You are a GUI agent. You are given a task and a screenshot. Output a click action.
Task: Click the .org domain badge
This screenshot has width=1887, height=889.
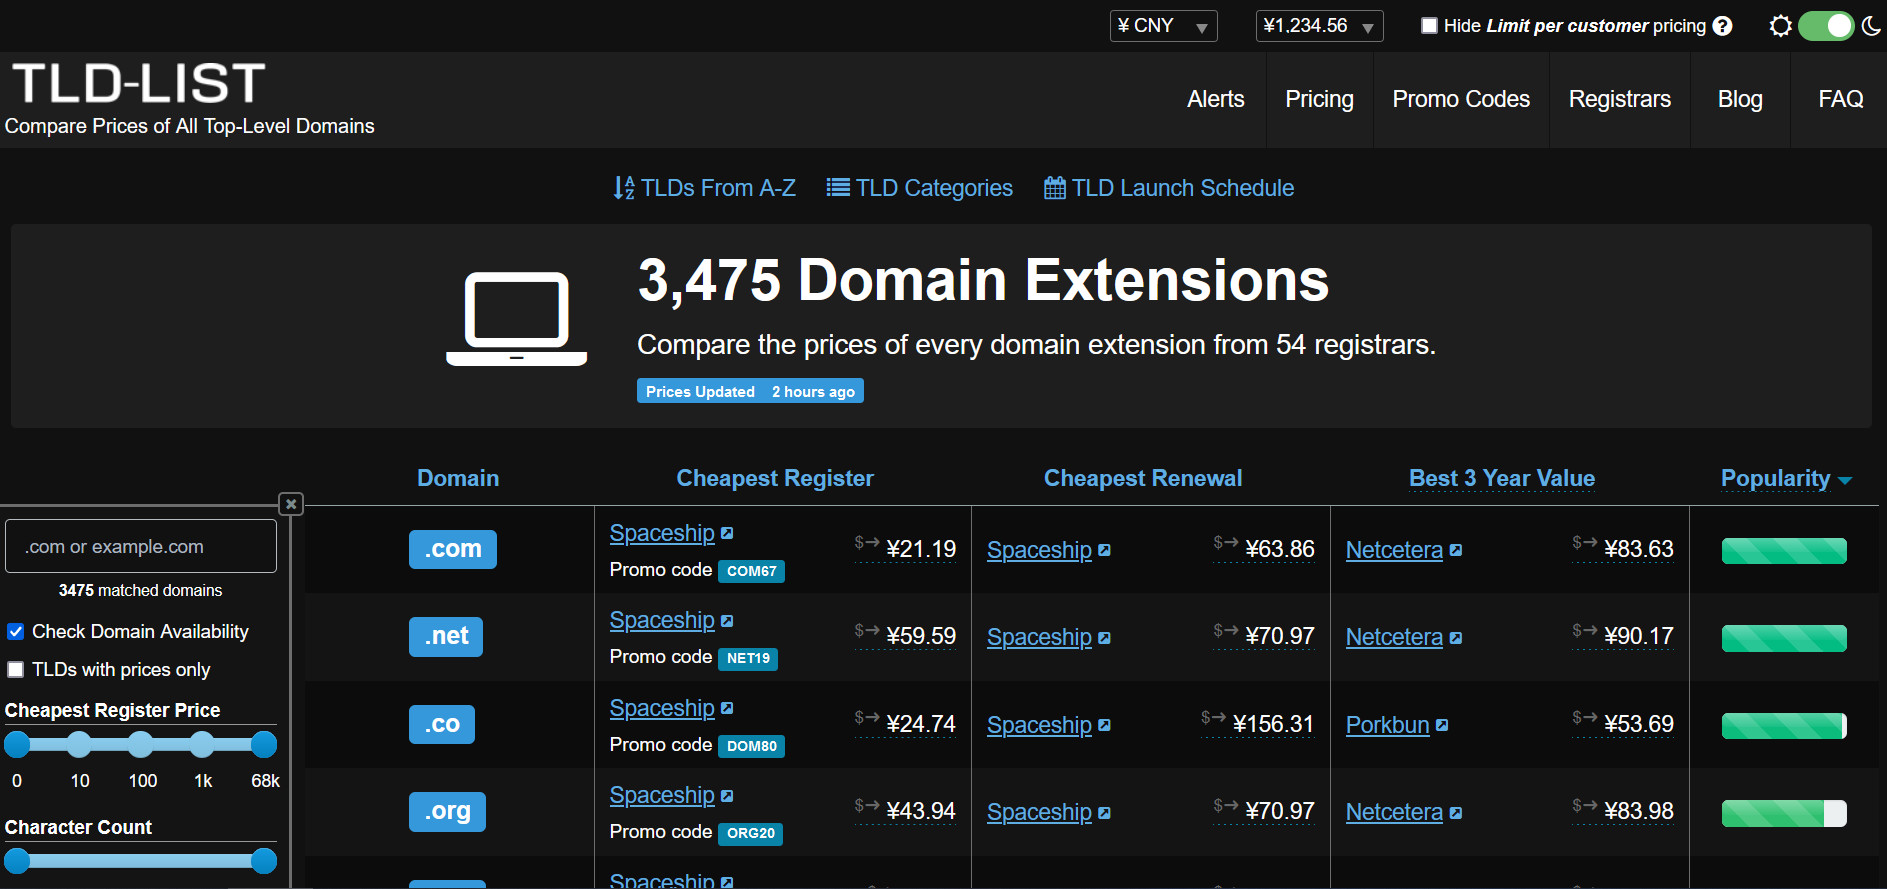(x=447, y=811)
